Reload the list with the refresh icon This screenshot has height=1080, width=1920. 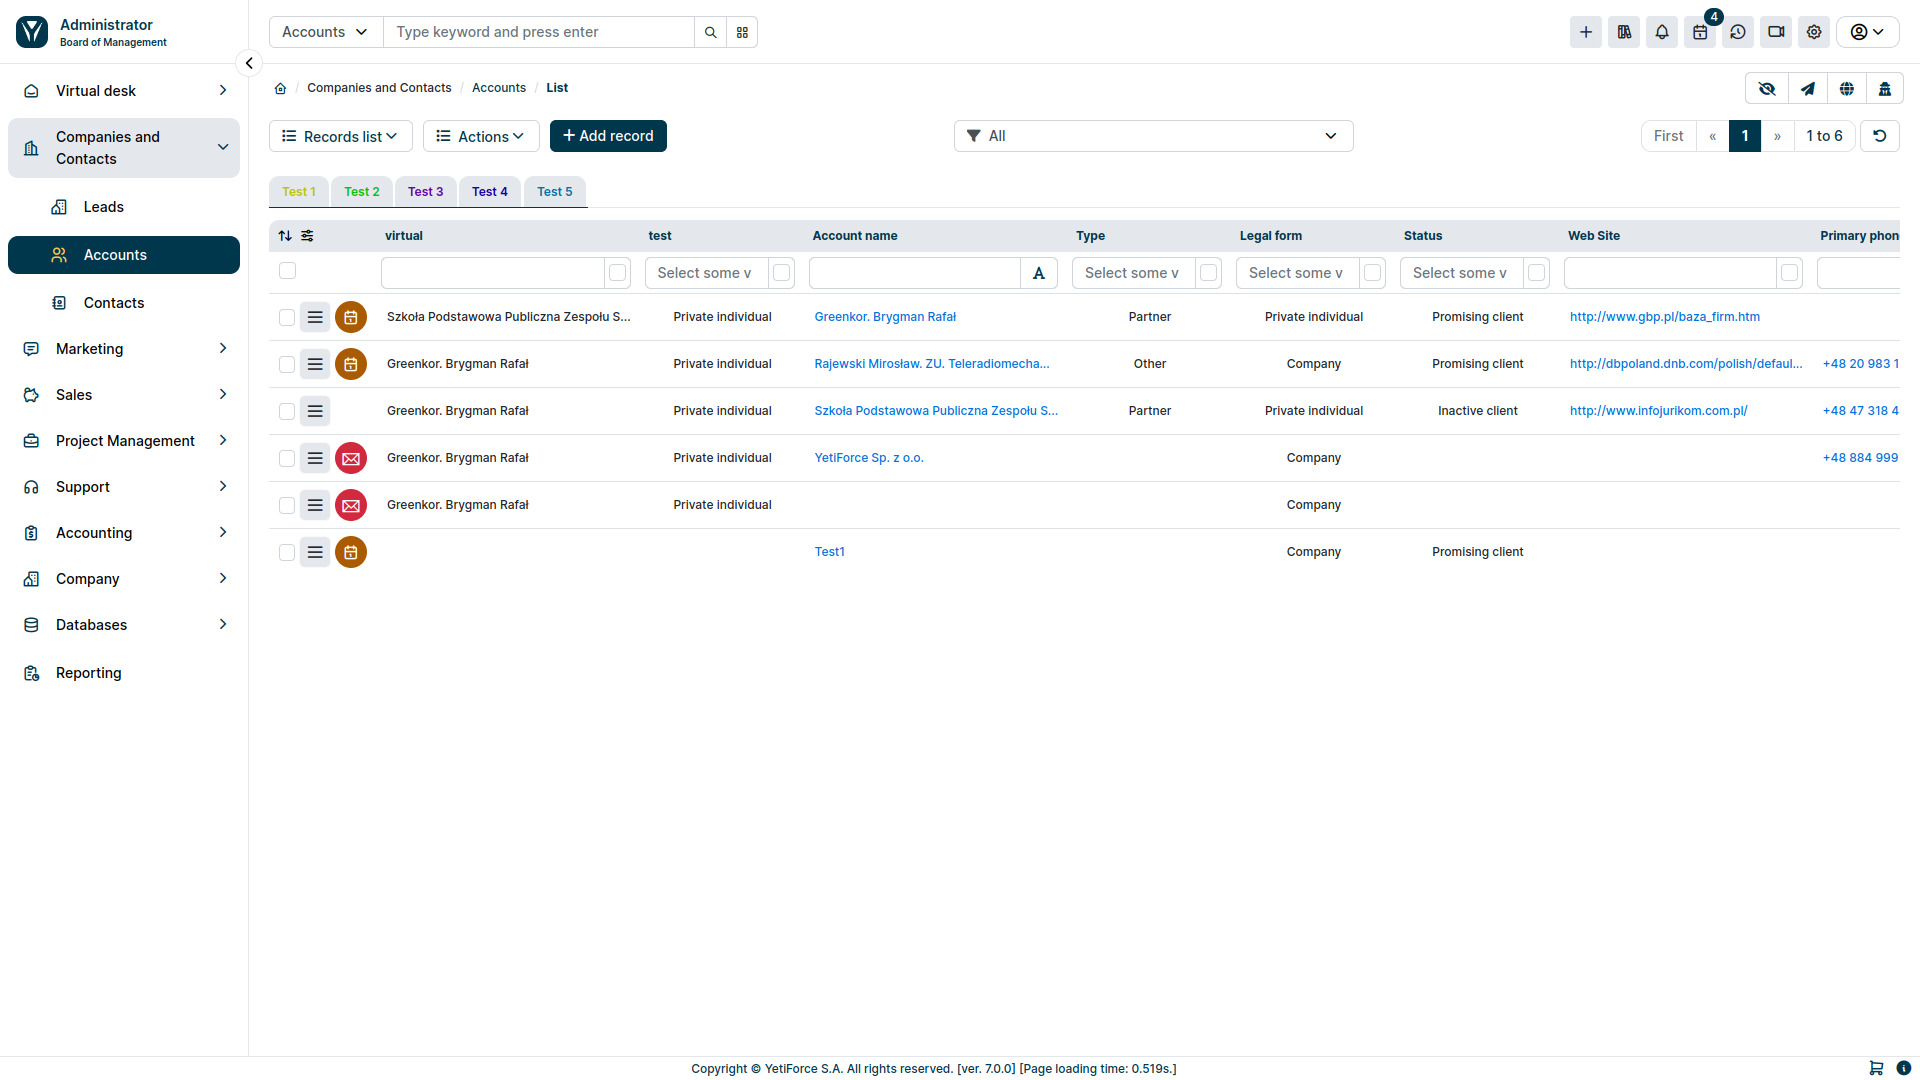1880,136
